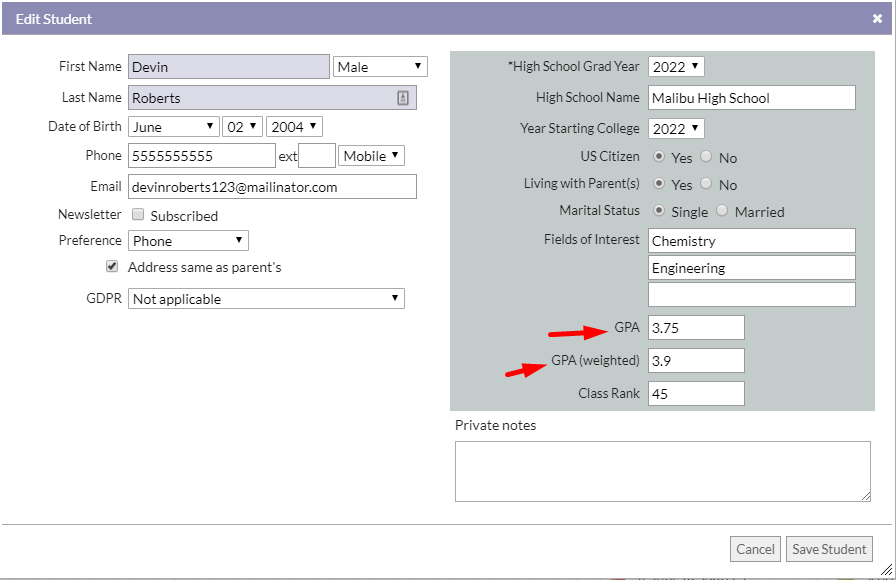
Task: Toggle the Newsletter Subscribed checkbox
Action: pyautogui.click(x=138, y=214)
